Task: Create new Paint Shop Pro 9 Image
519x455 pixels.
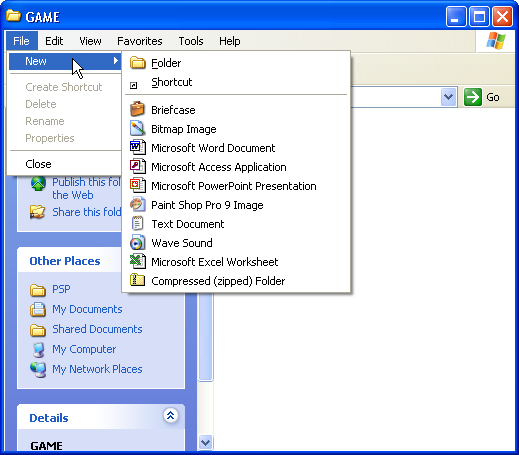Action: (x=236, y=205)
